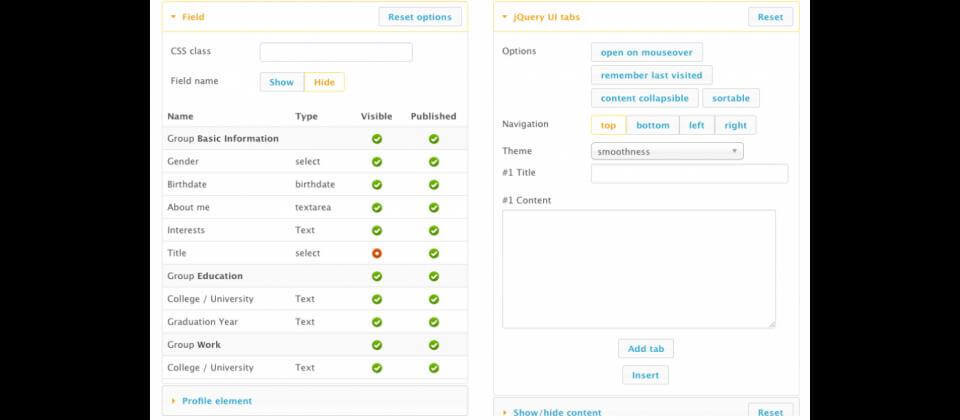Reset the jQuery UI tabs settings
Image resolution: width=960 pixels, height=420 pixels.
pyautogui.click(x=770, y=17)
